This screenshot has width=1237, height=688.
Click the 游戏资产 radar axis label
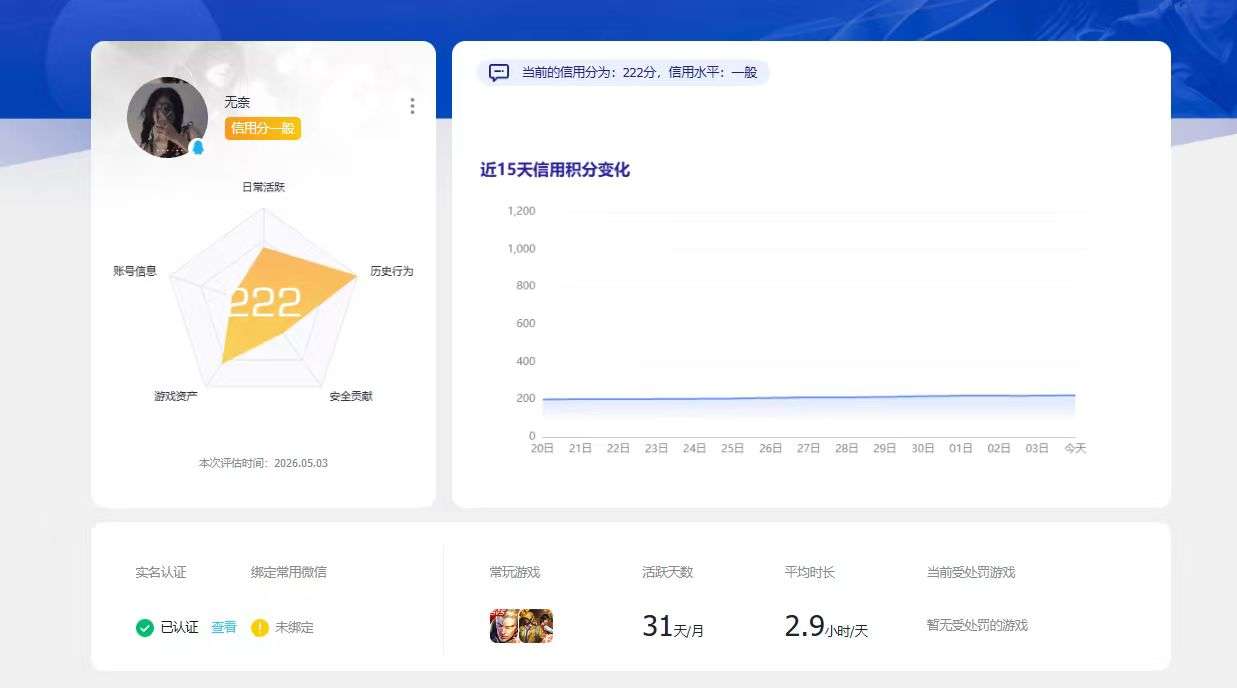176,396
